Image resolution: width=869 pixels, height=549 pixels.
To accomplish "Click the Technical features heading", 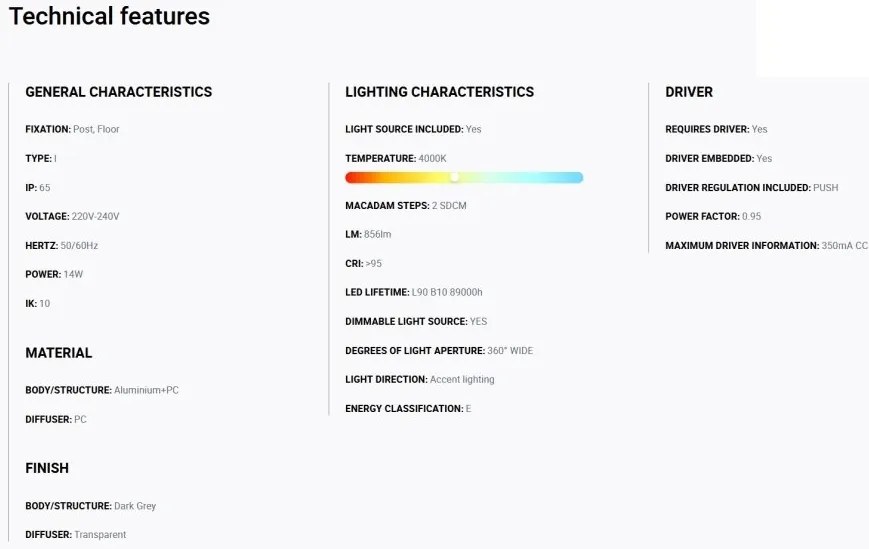I will [x=109, y=17].
